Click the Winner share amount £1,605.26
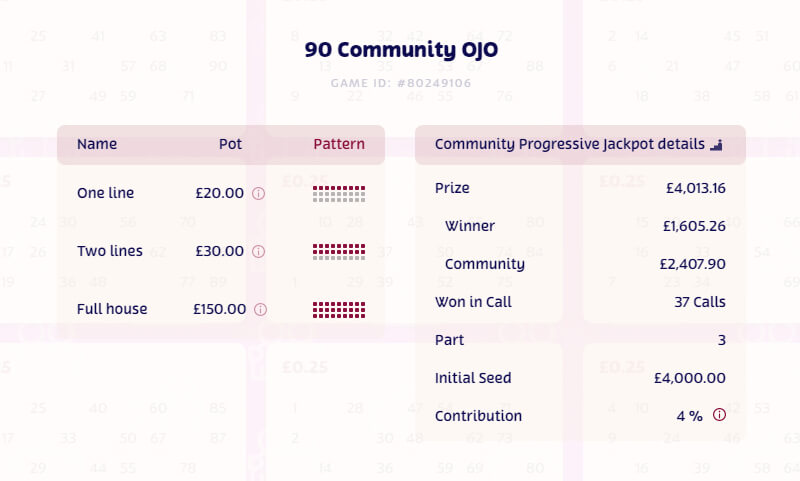Viewport: 800px width, 481px height. coord(694,226)
